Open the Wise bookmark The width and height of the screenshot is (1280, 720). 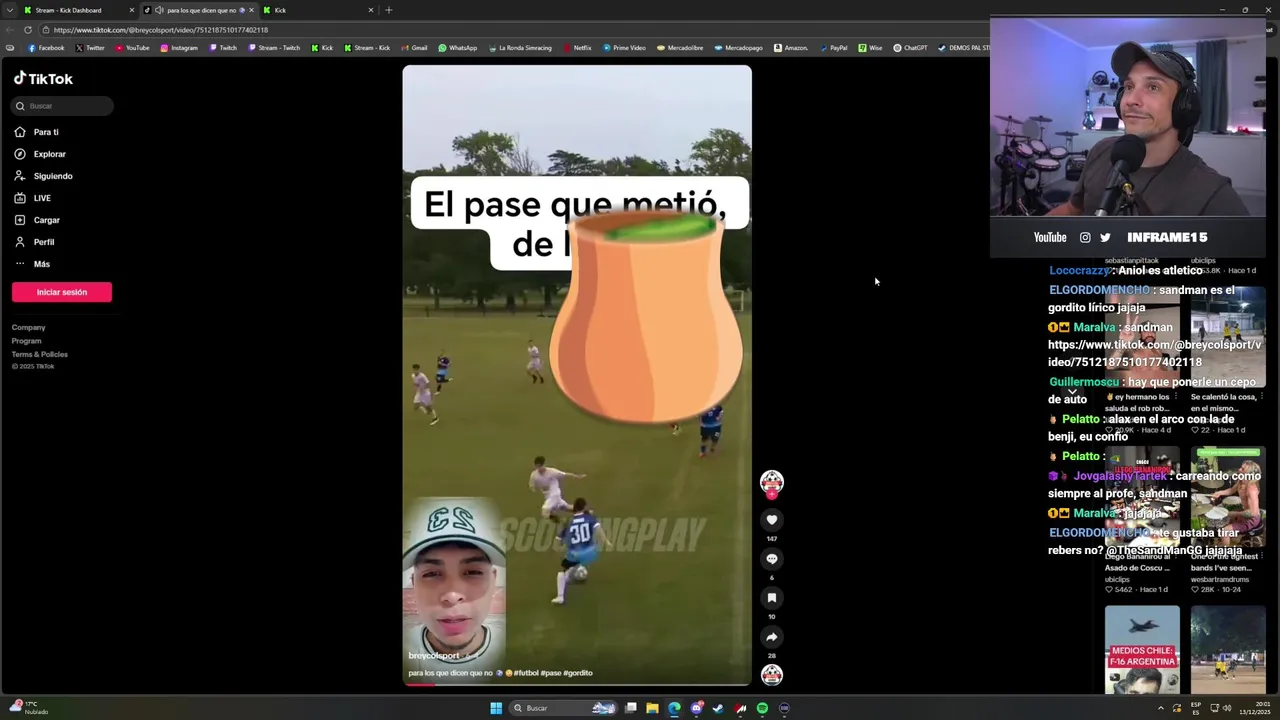tap(870, 48)
